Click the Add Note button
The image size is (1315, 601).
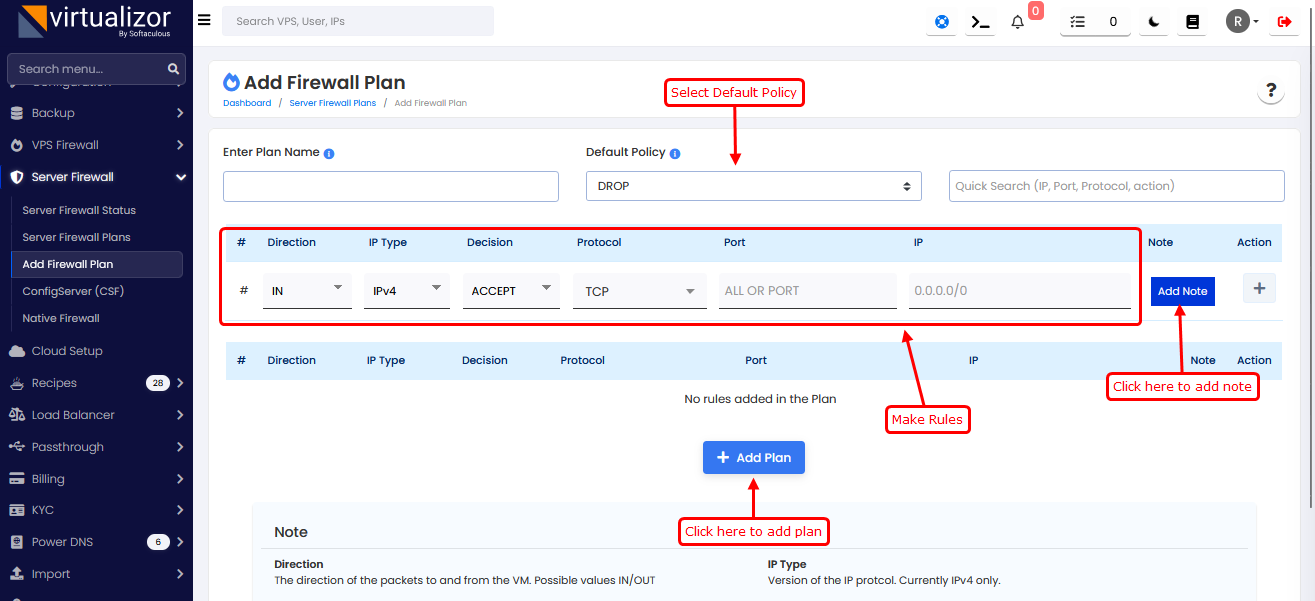(1182, 291)
